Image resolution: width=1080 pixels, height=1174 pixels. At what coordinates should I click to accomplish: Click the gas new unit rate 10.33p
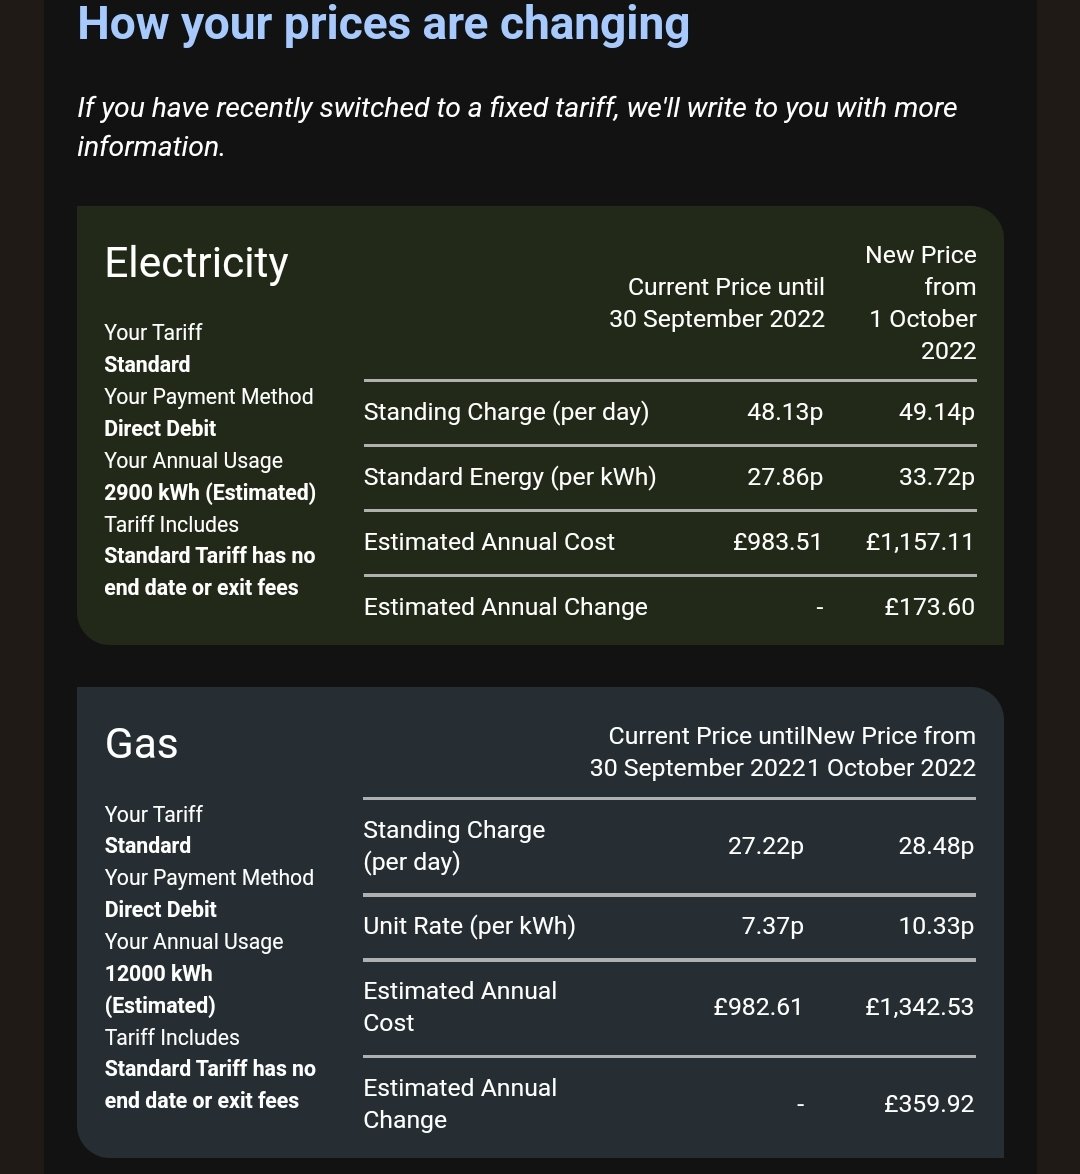(936, 926)
